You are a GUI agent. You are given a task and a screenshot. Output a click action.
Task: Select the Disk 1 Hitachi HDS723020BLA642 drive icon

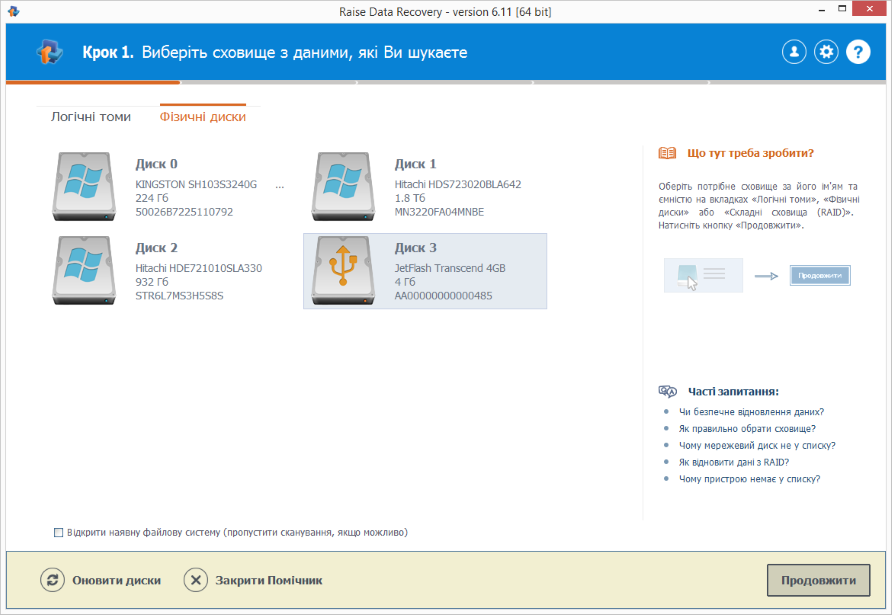point(343,187)
